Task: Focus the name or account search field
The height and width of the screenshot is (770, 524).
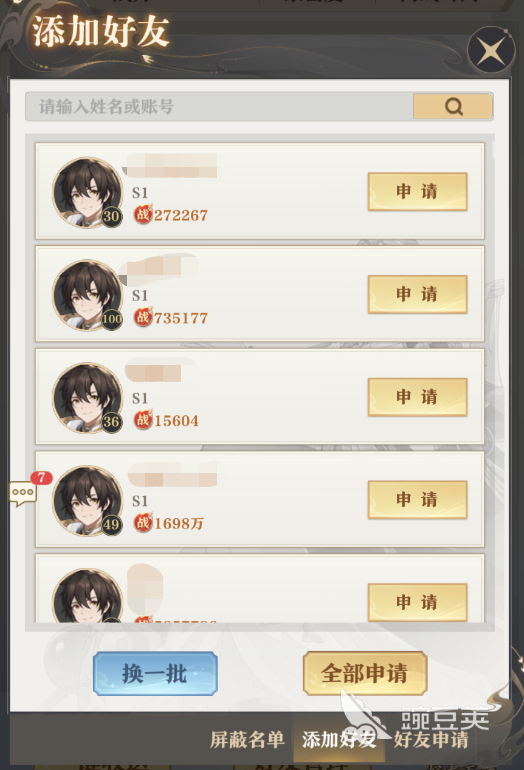Action: tap(220, 107)
